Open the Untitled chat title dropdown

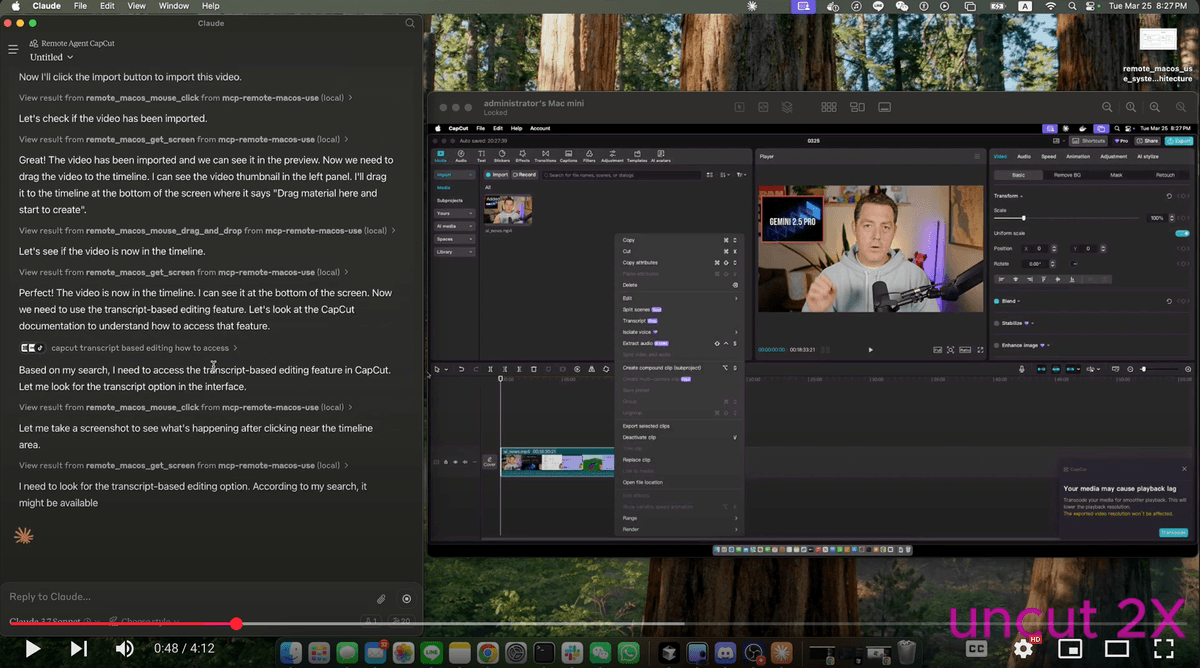tap(52, 57)
